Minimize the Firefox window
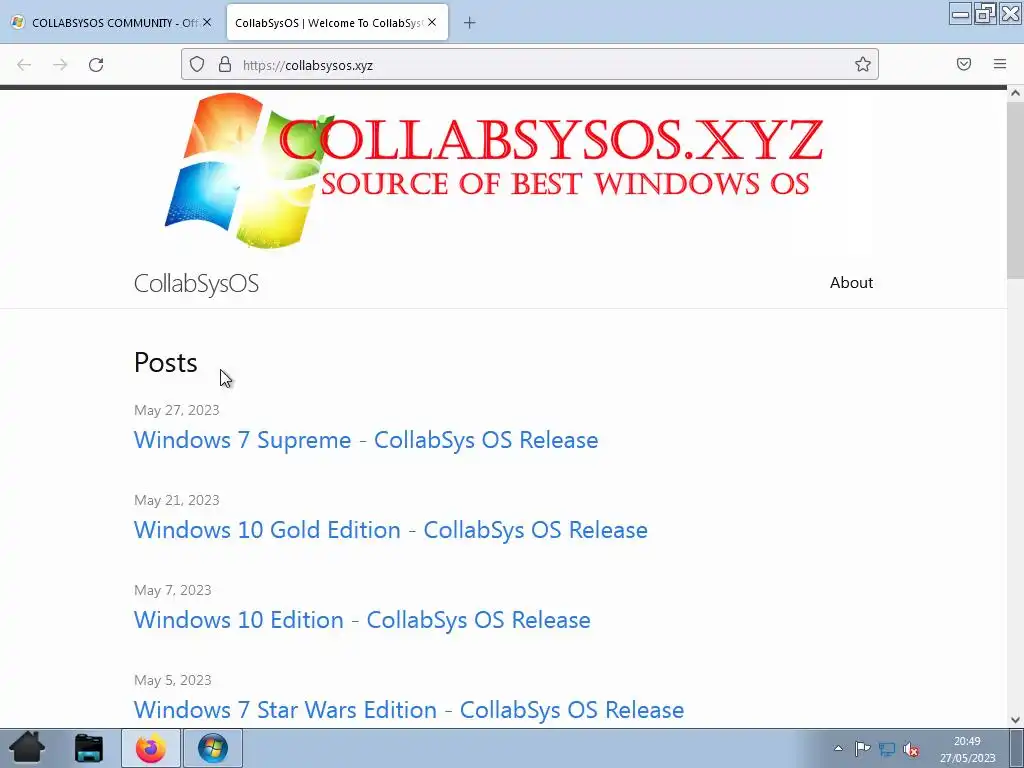1024x768 pixels. coord(961,13)
